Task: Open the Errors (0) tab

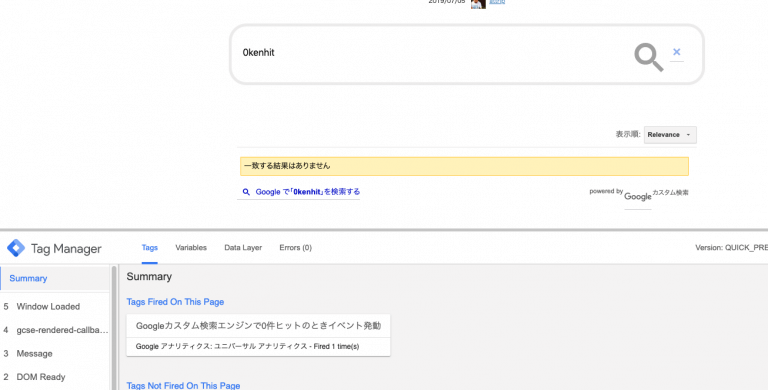Action: point(295,248)
